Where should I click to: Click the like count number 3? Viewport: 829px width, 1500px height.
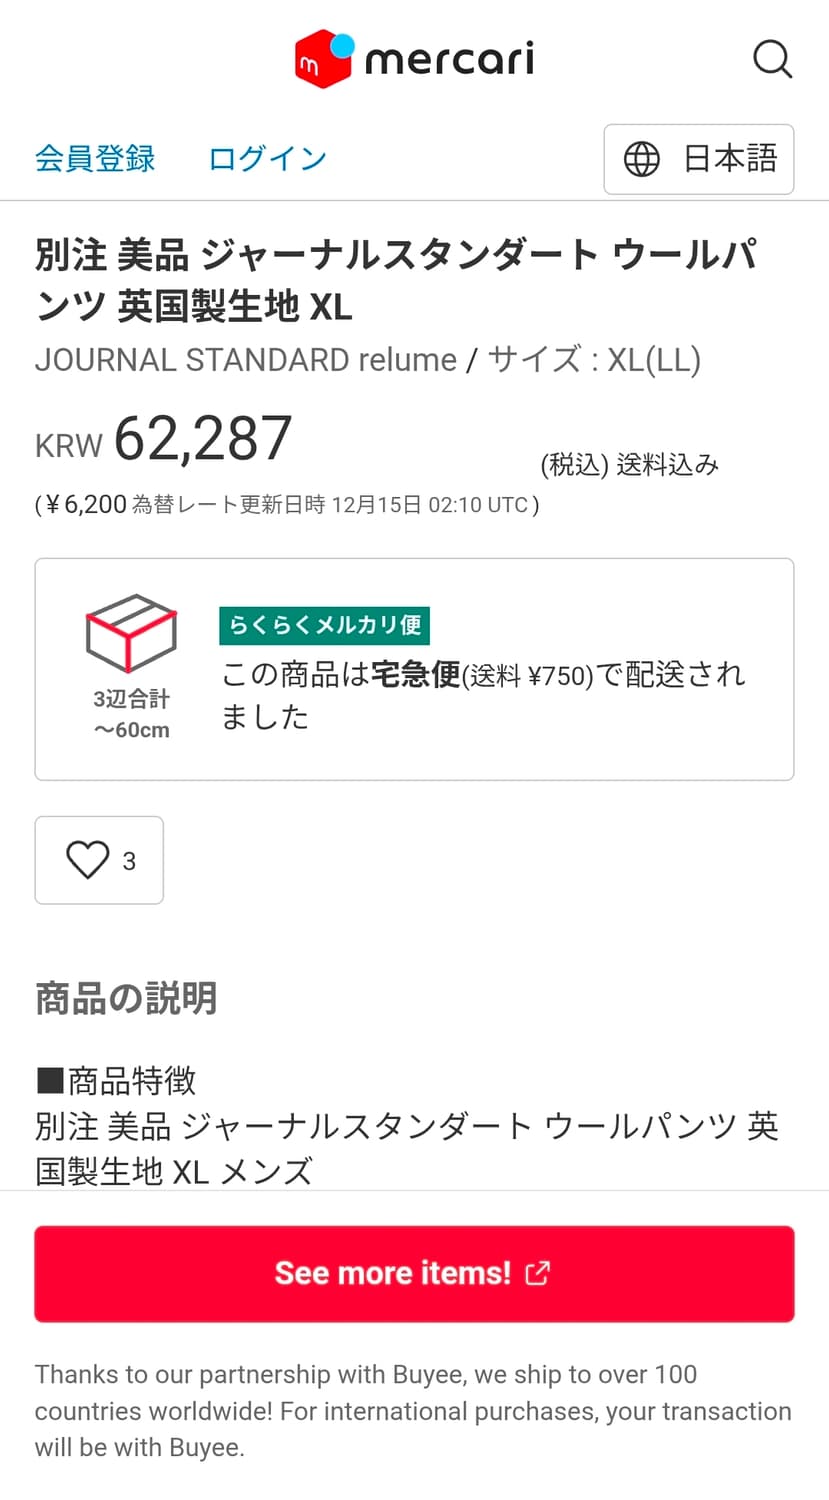(x=129, y=861)
